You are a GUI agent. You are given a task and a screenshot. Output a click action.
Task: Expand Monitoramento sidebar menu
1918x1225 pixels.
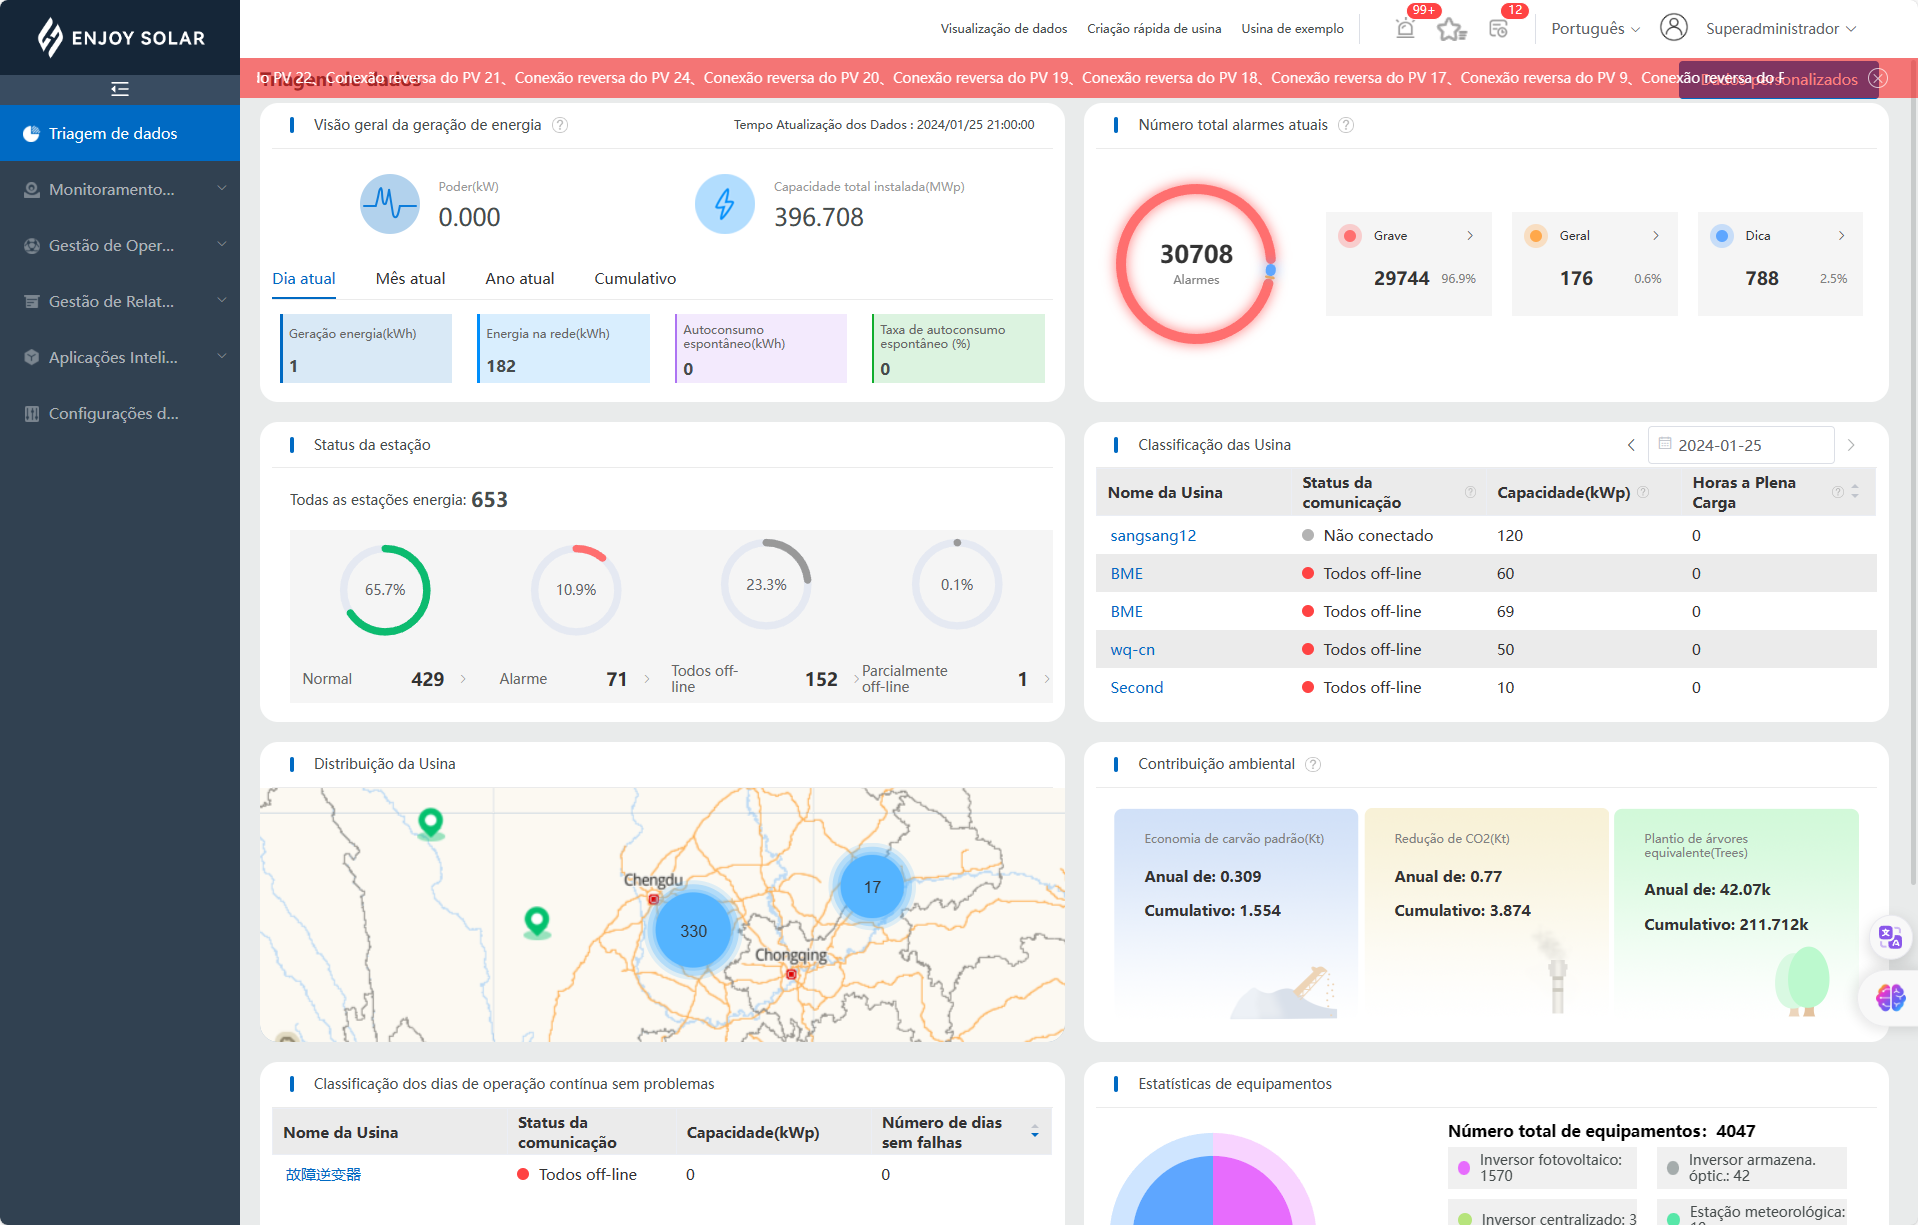click(x=120, y=189)
